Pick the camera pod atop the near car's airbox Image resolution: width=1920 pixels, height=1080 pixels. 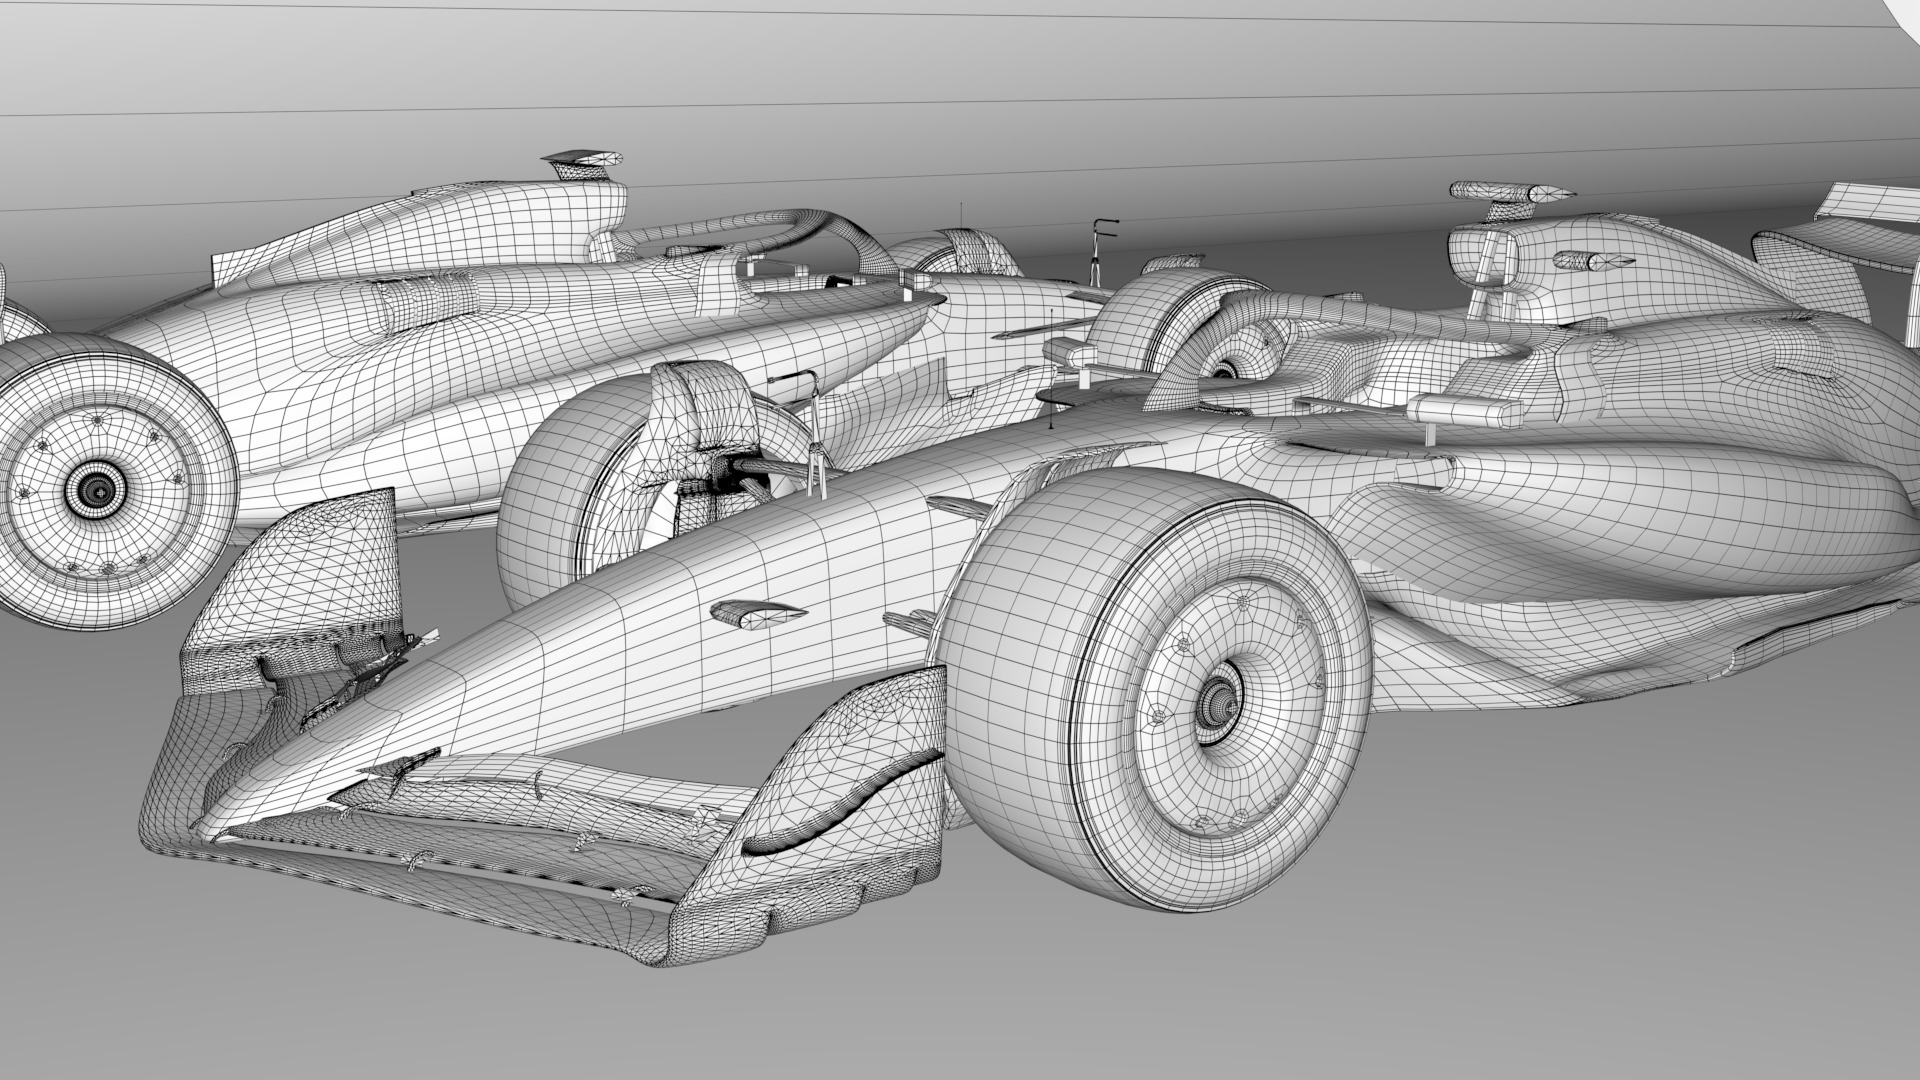coord(1513,191)
